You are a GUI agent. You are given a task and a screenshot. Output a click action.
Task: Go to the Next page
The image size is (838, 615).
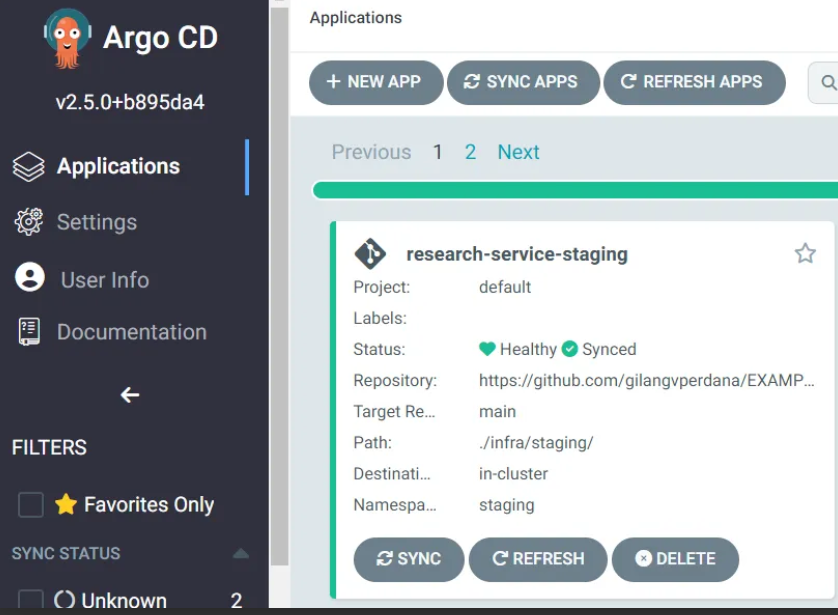pyautogui.click(x=518, y=152)
